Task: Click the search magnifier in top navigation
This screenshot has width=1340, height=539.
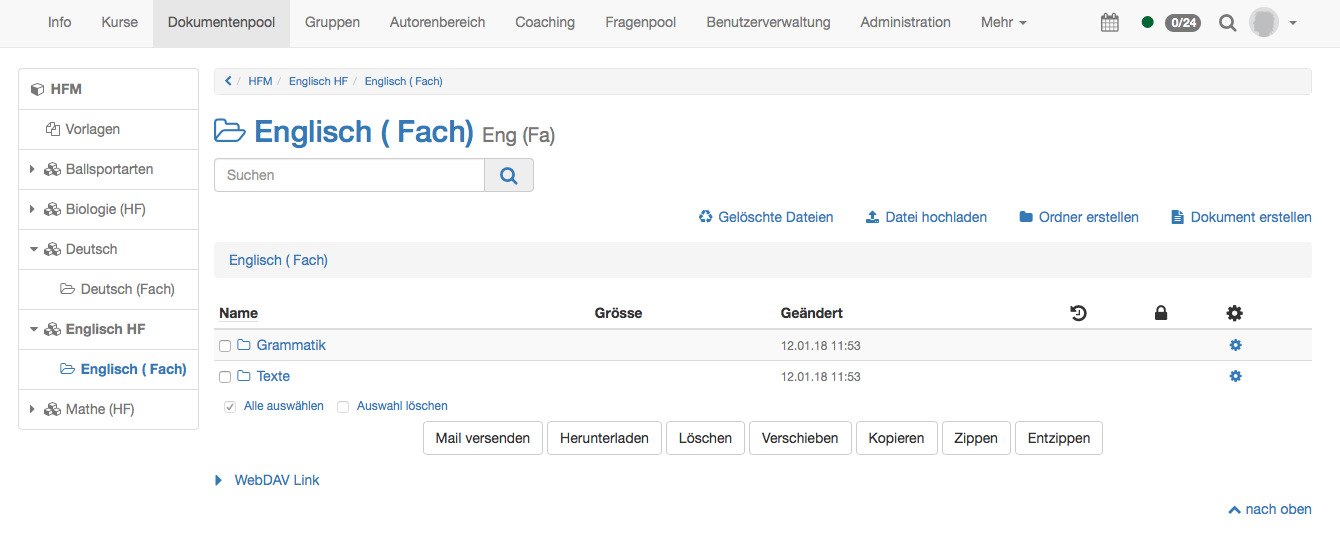Action: [x=1227, y=22]
